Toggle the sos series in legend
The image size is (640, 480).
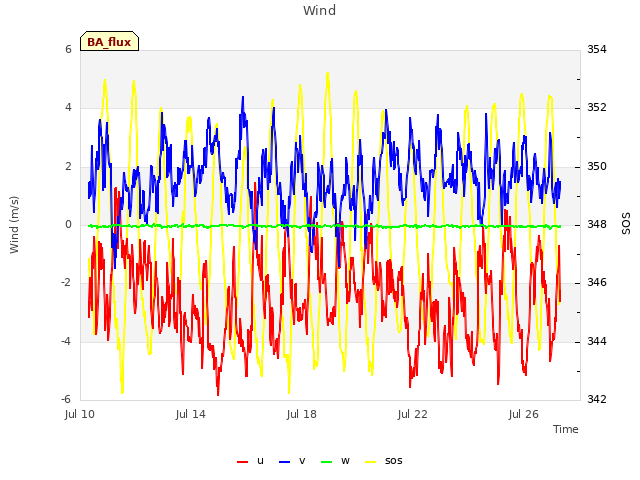coord(383,461)
